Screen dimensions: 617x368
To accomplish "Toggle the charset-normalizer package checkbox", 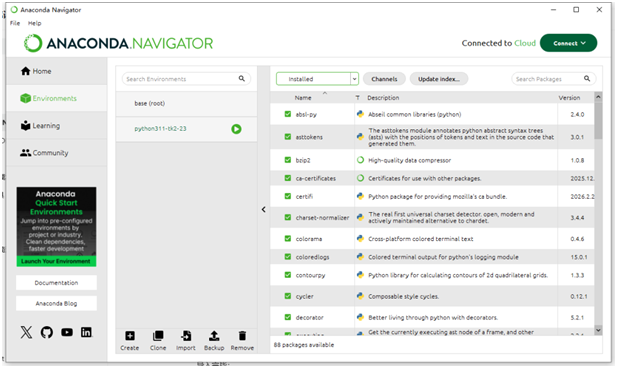I will point(288,217).
